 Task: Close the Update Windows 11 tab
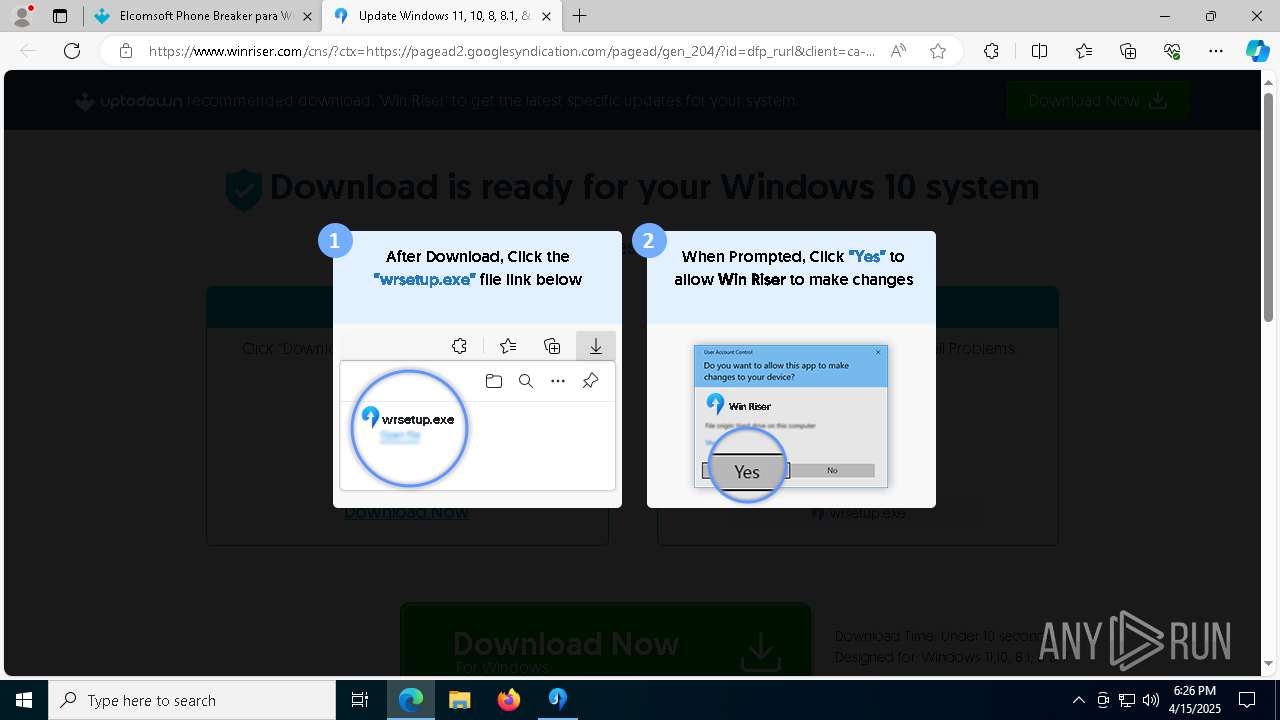(546, 16)
